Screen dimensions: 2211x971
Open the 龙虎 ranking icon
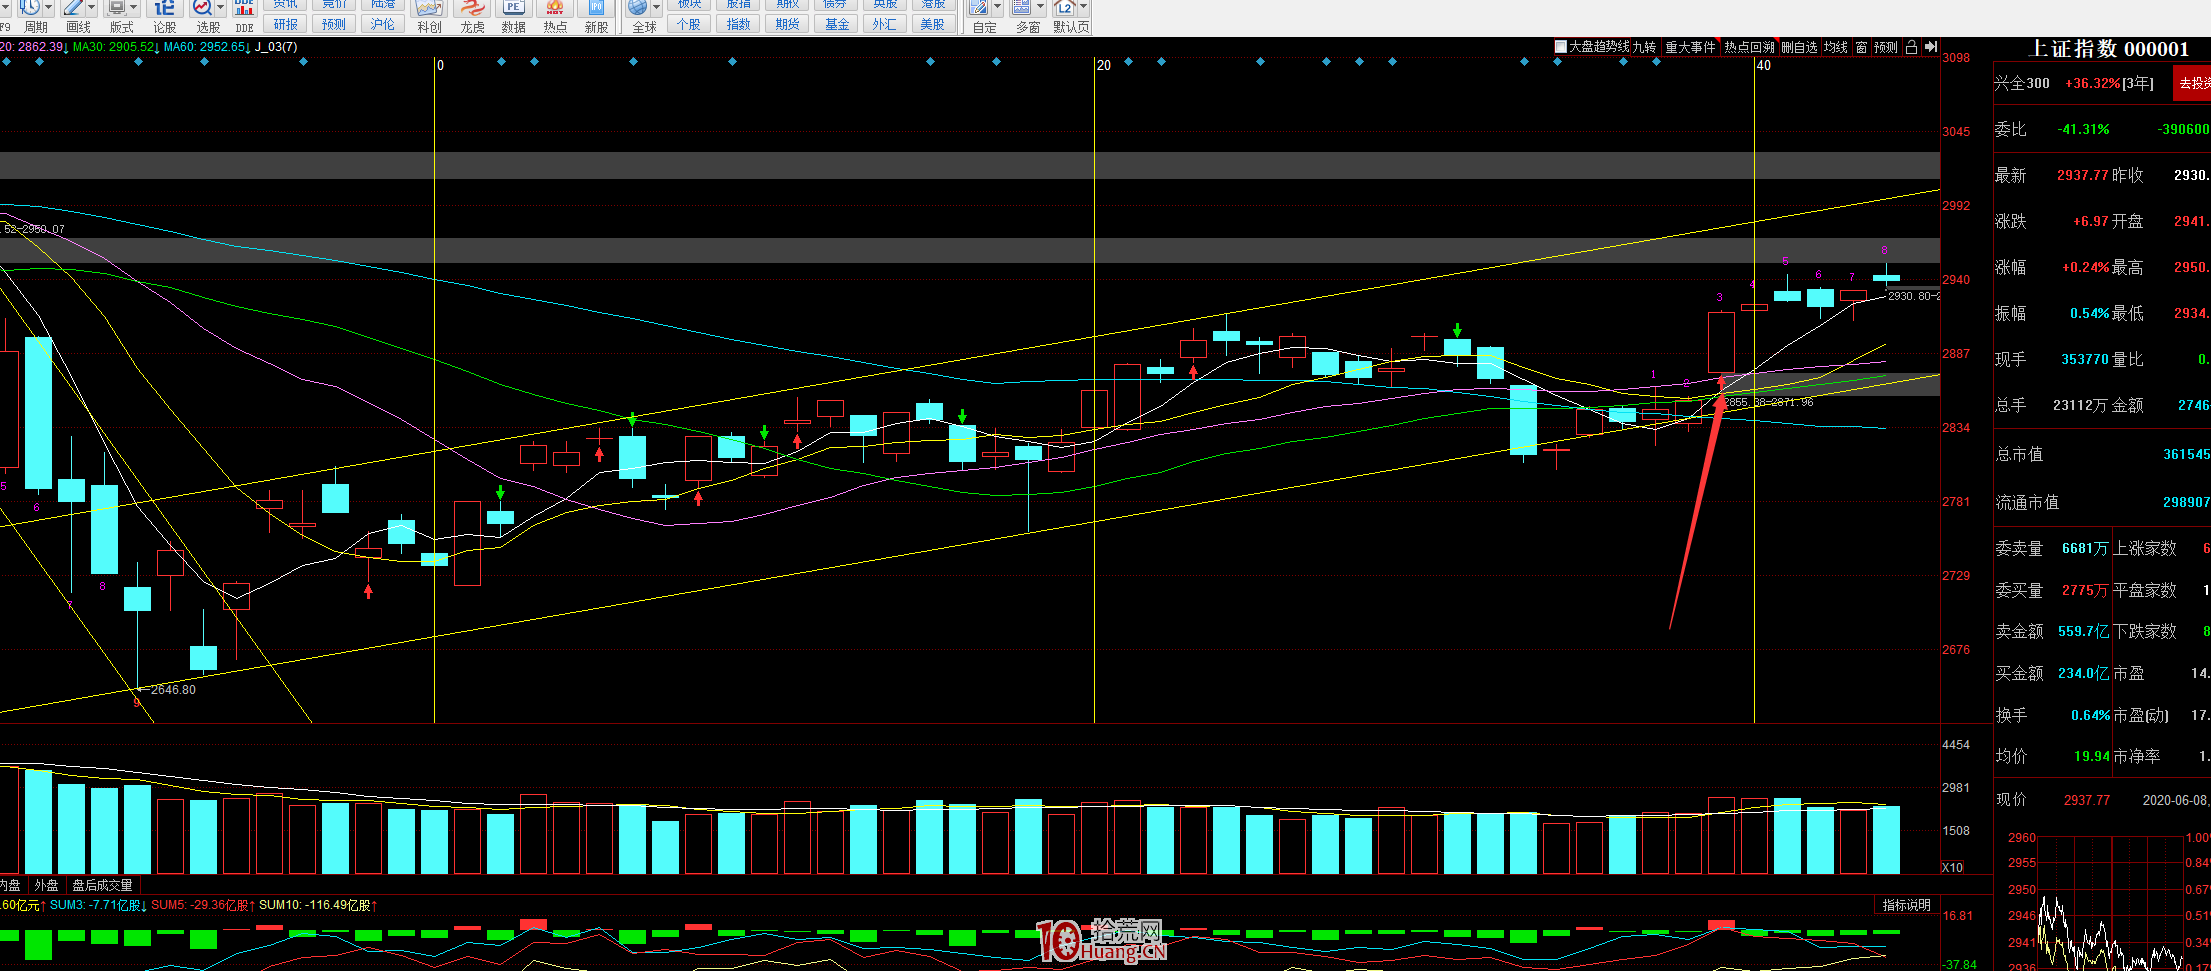[x=472, y=9]
